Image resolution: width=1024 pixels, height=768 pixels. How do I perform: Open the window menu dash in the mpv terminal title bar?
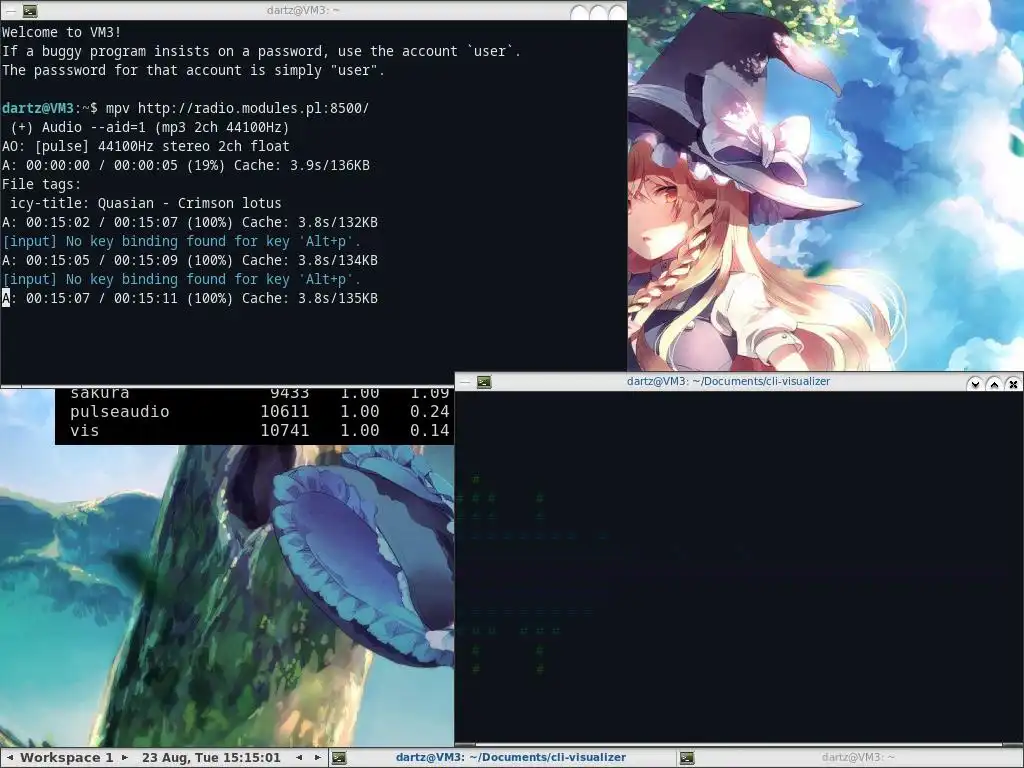click(10, 10)
